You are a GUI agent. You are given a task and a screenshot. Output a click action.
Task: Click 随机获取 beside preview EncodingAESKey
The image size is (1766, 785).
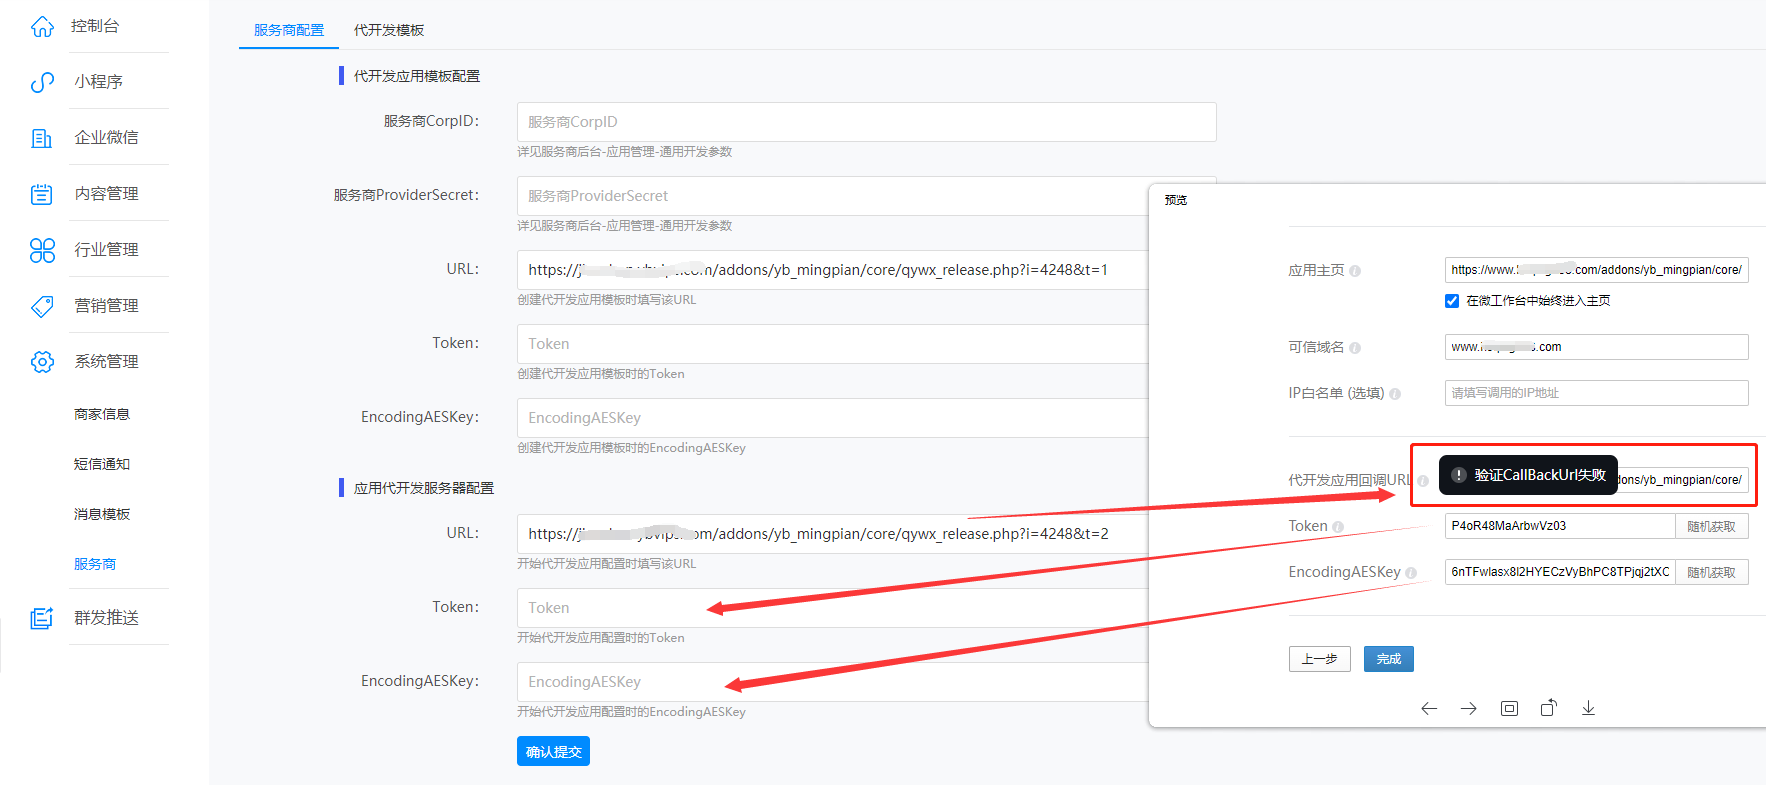click(1712, 572)
